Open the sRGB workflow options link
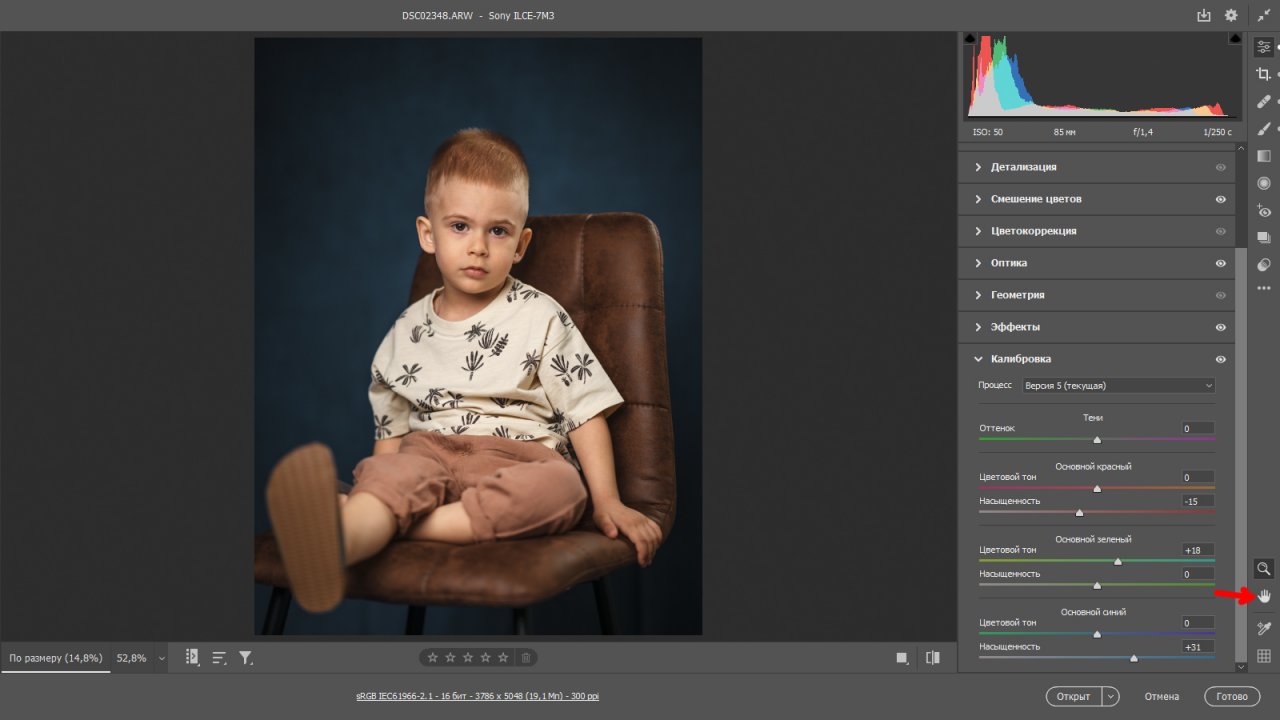 coord(477,696)
